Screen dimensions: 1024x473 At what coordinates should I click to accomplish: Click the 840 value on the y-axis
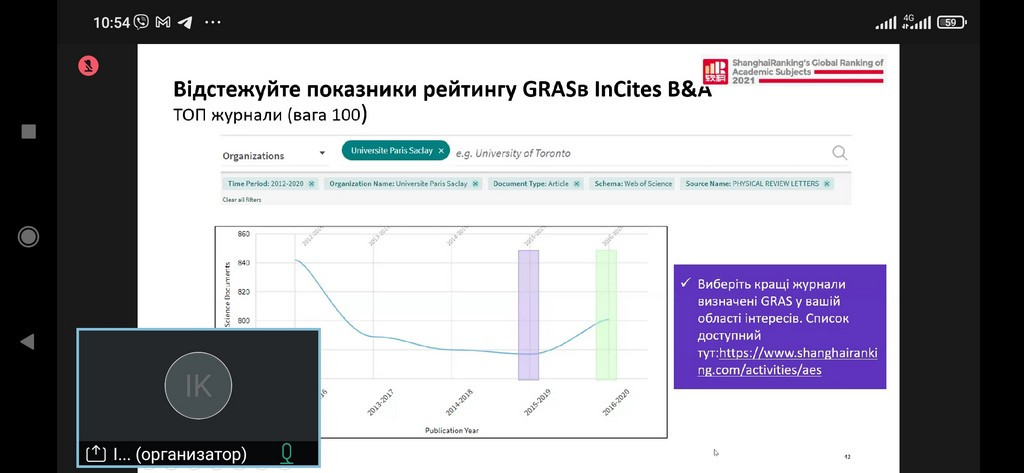242,263
